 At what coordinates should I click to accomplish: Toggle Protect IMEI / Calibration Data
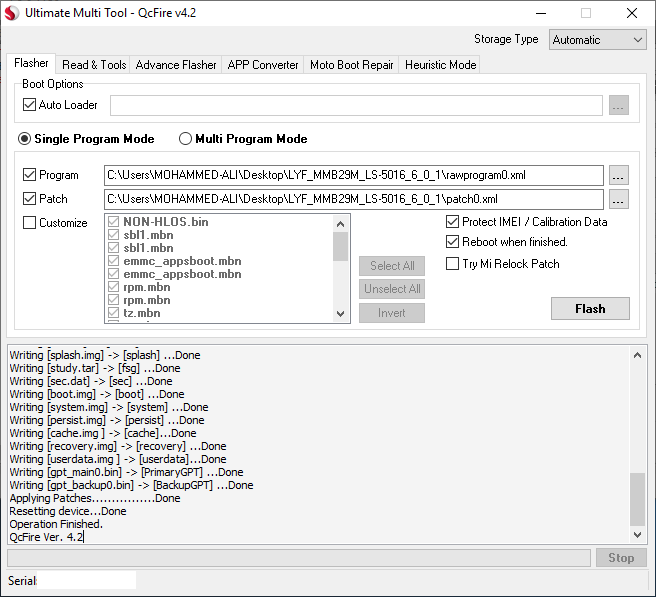tap(452, 222)
